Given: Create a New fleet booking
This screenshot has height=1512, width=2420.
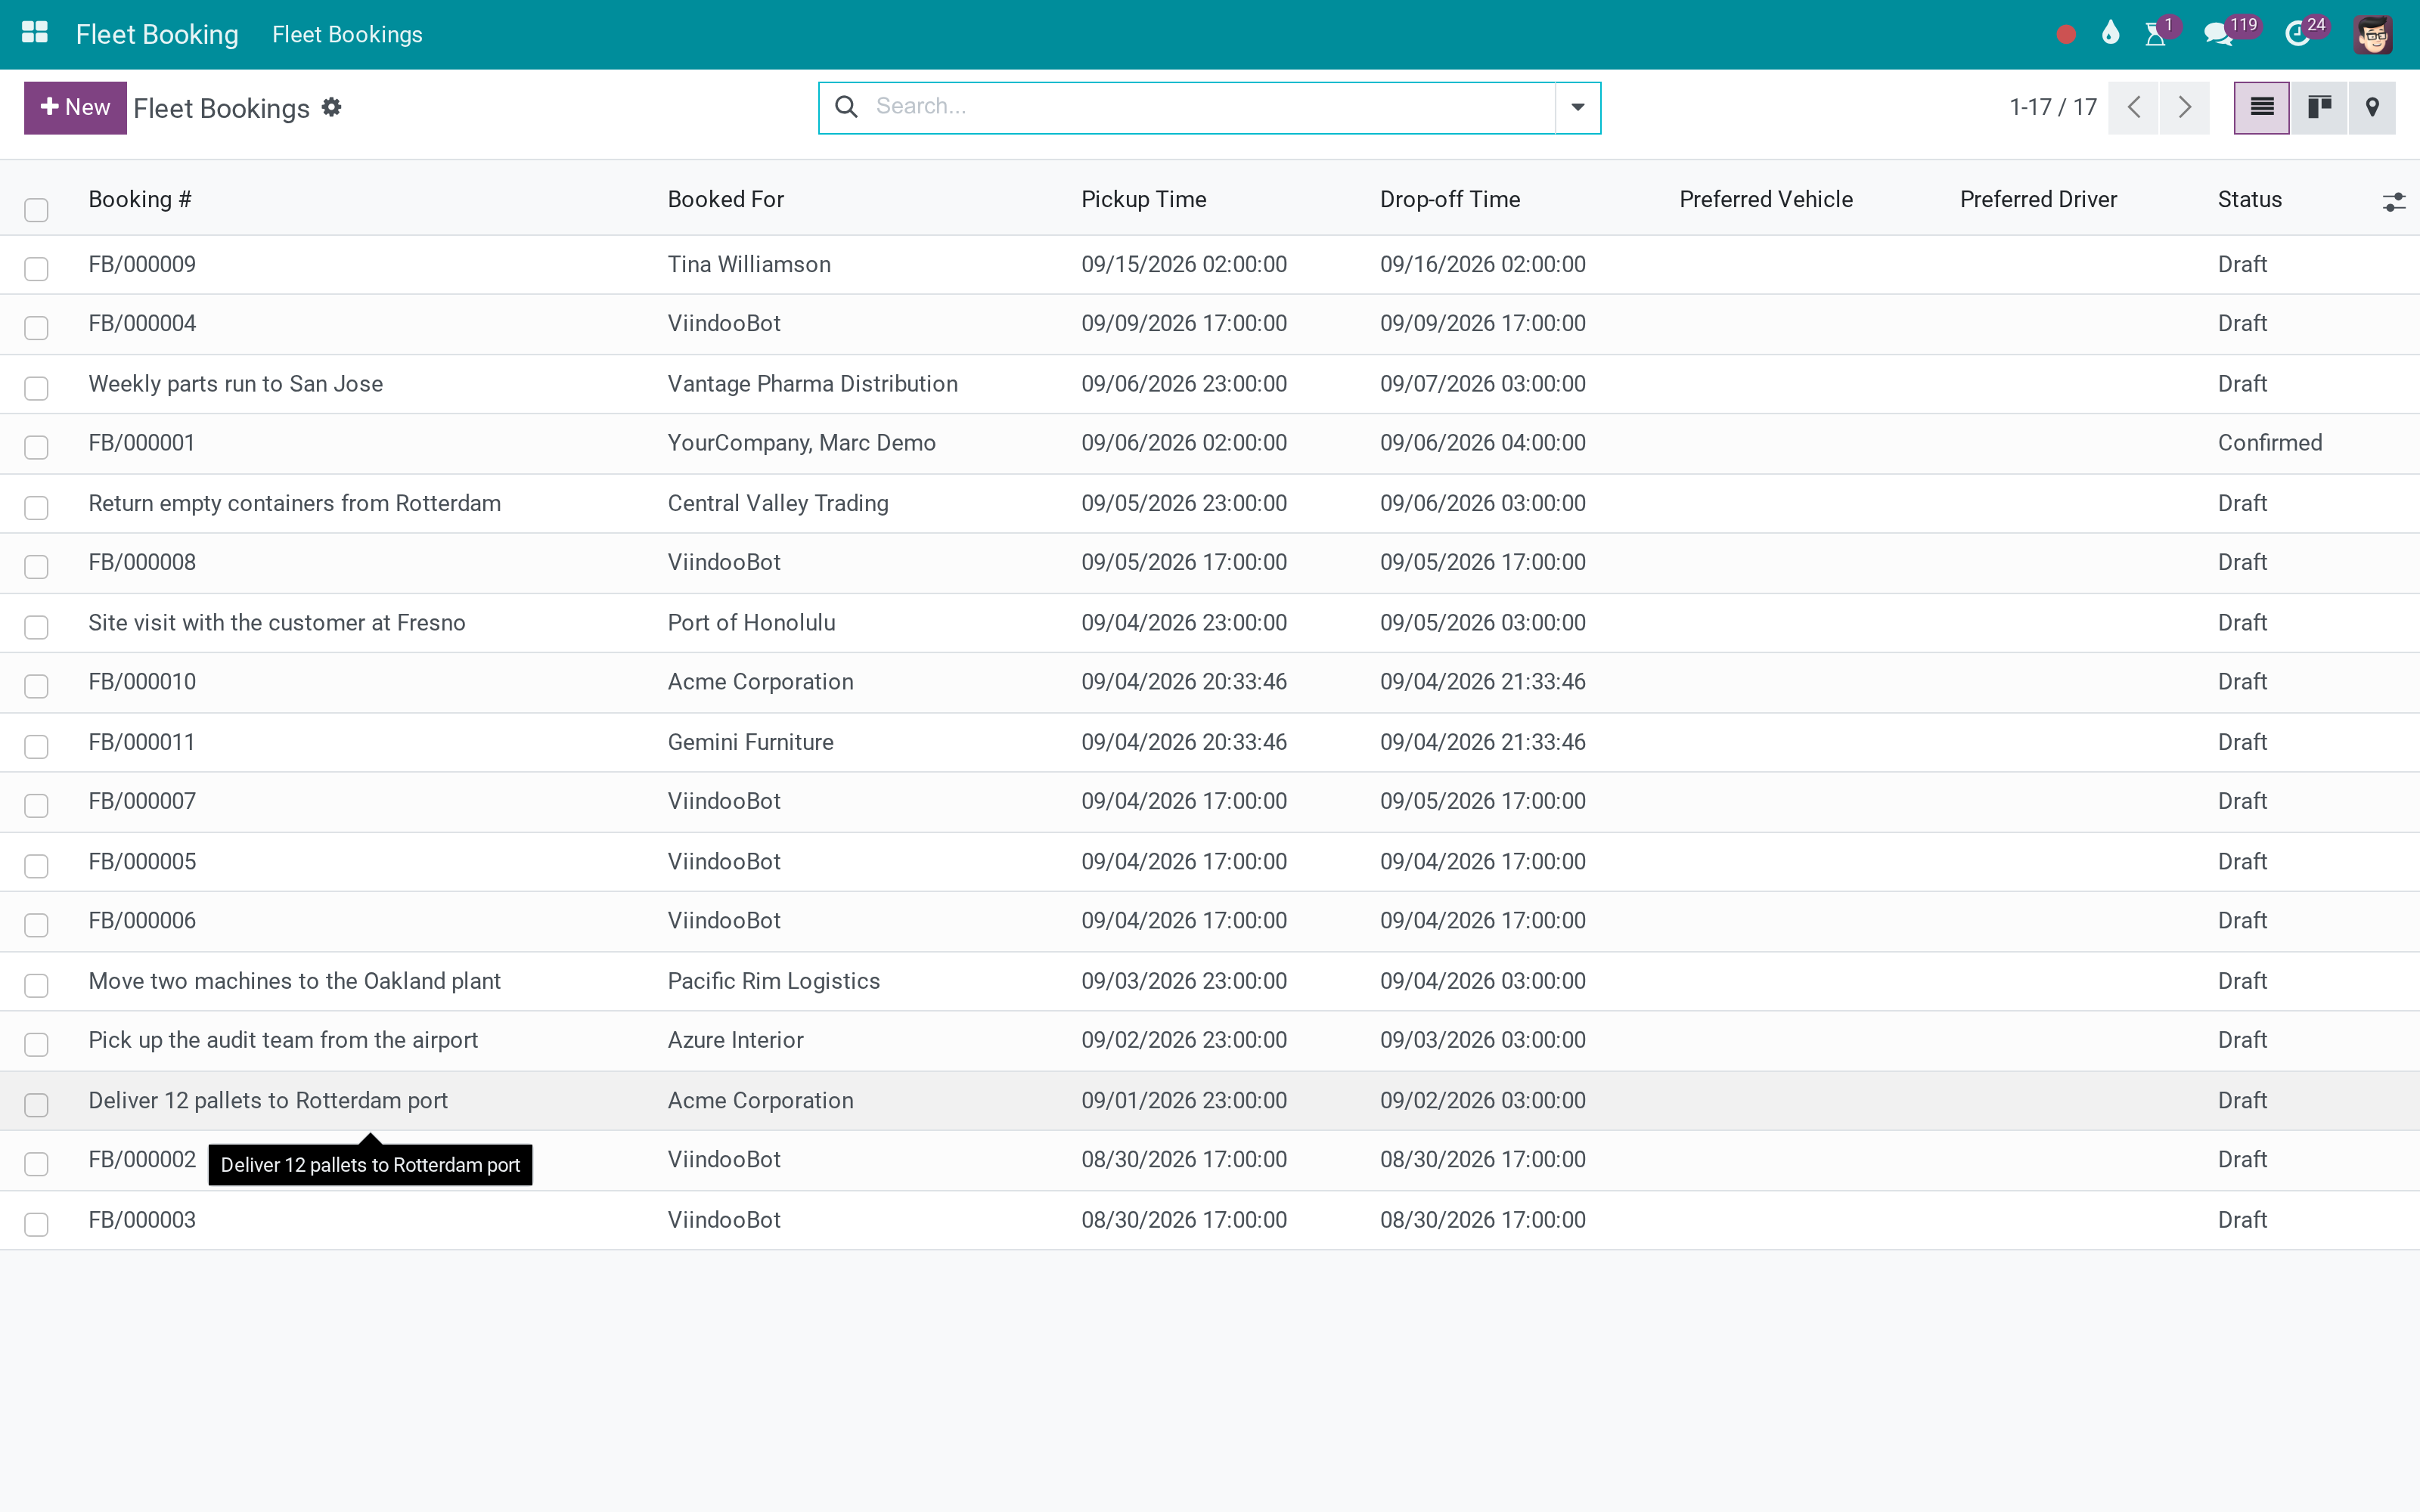Looking at the screenshot, I should coord(75,107).
